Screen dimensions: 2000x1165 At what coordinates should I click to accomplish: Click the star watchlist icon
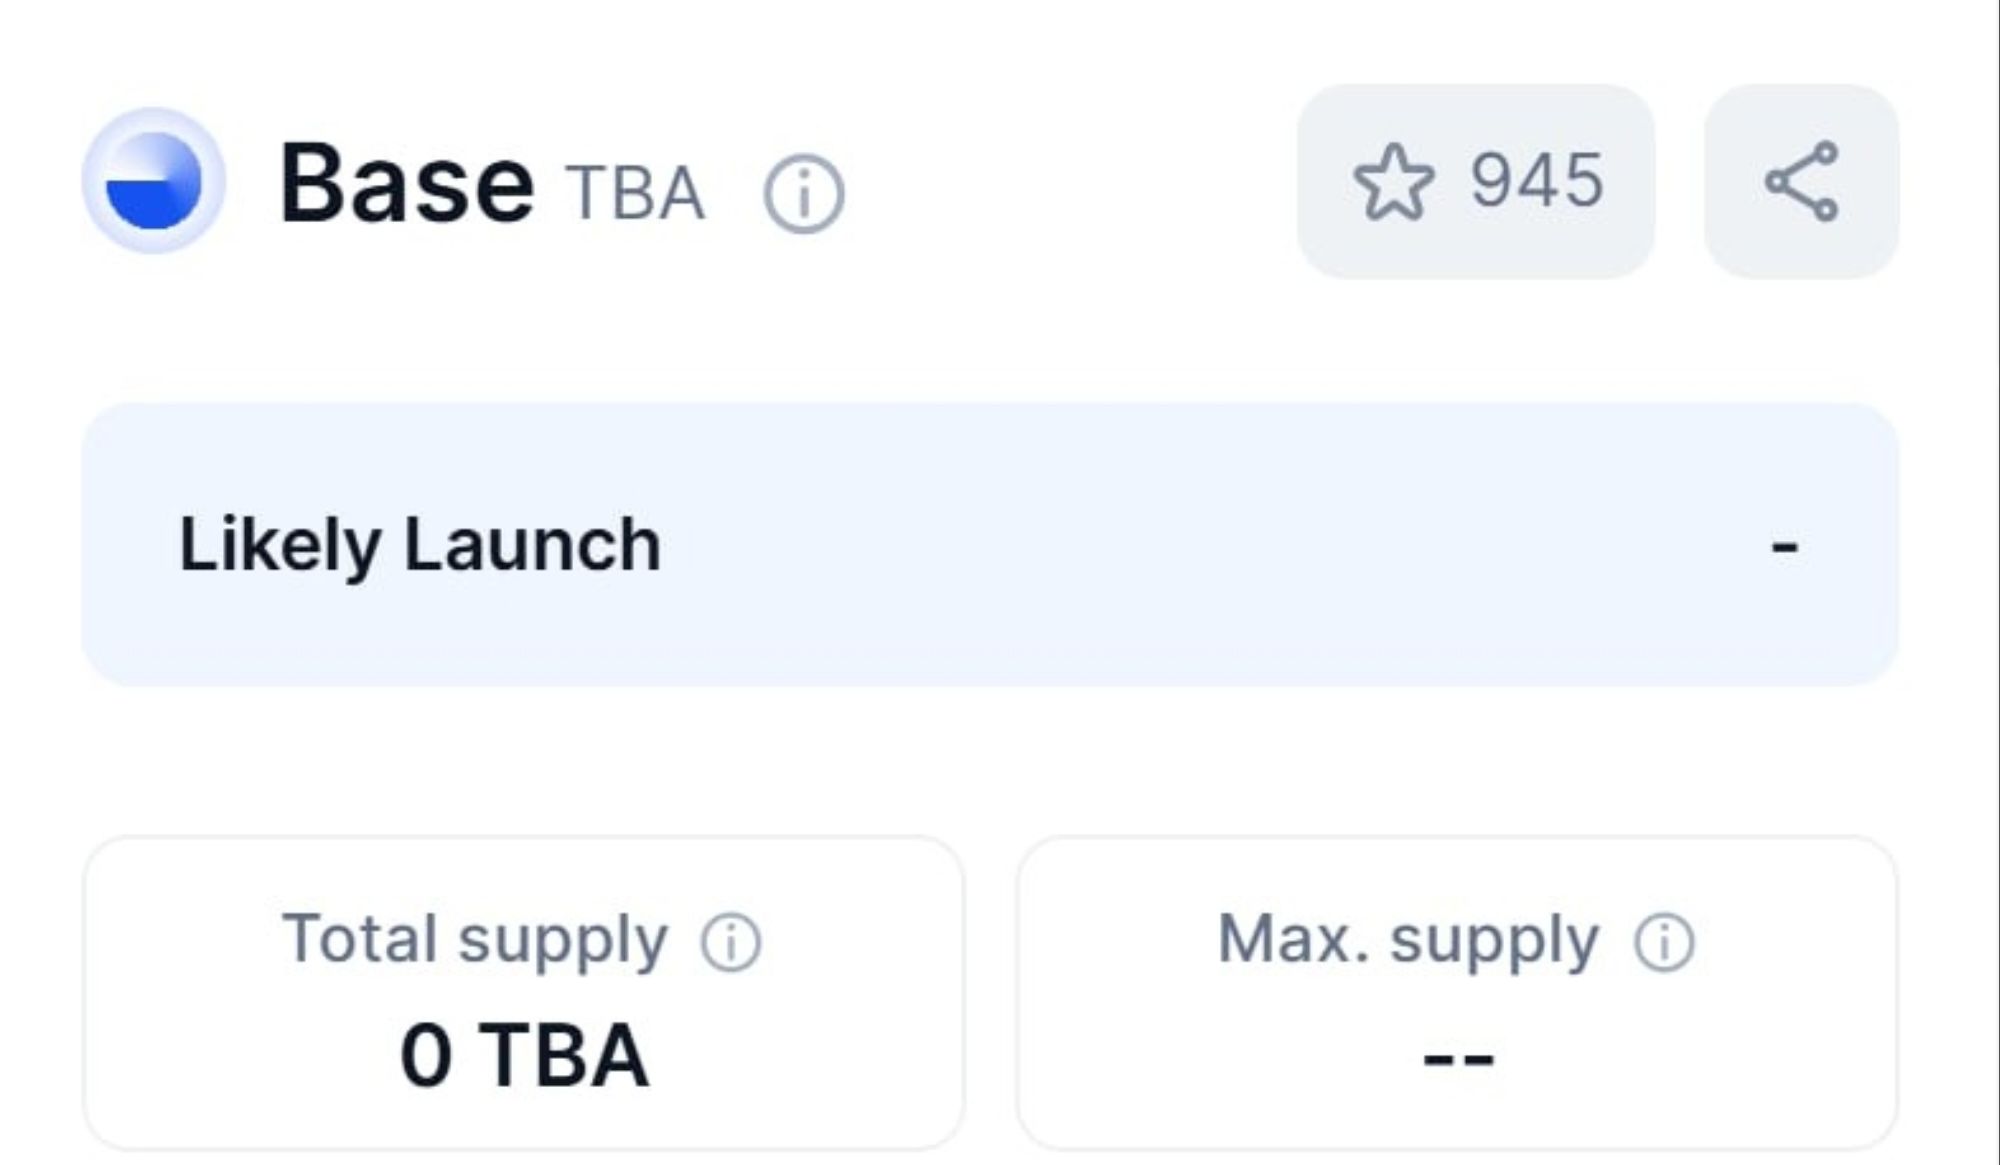coord(1393,182)
